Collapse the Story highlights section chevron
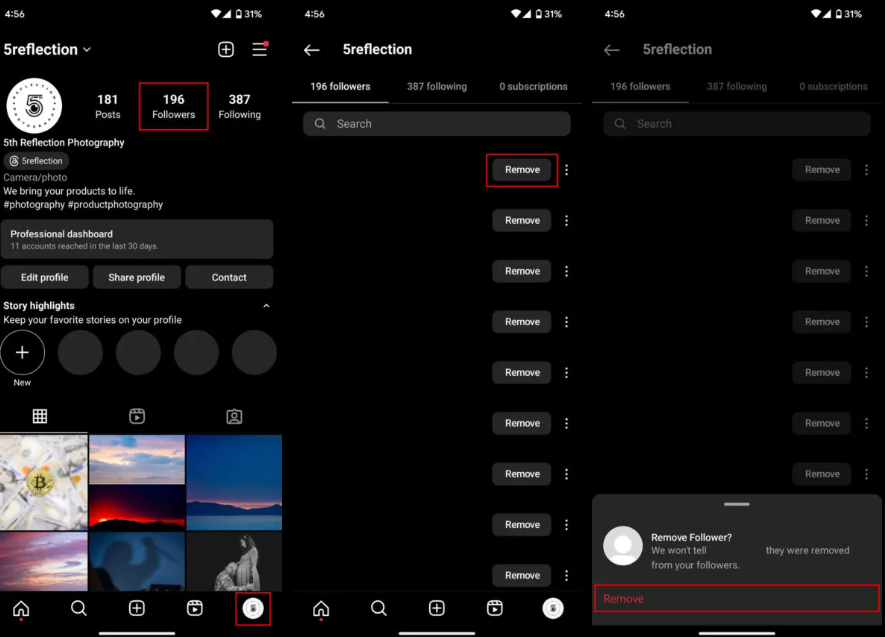885x637 pixels. tap(266, 306)
